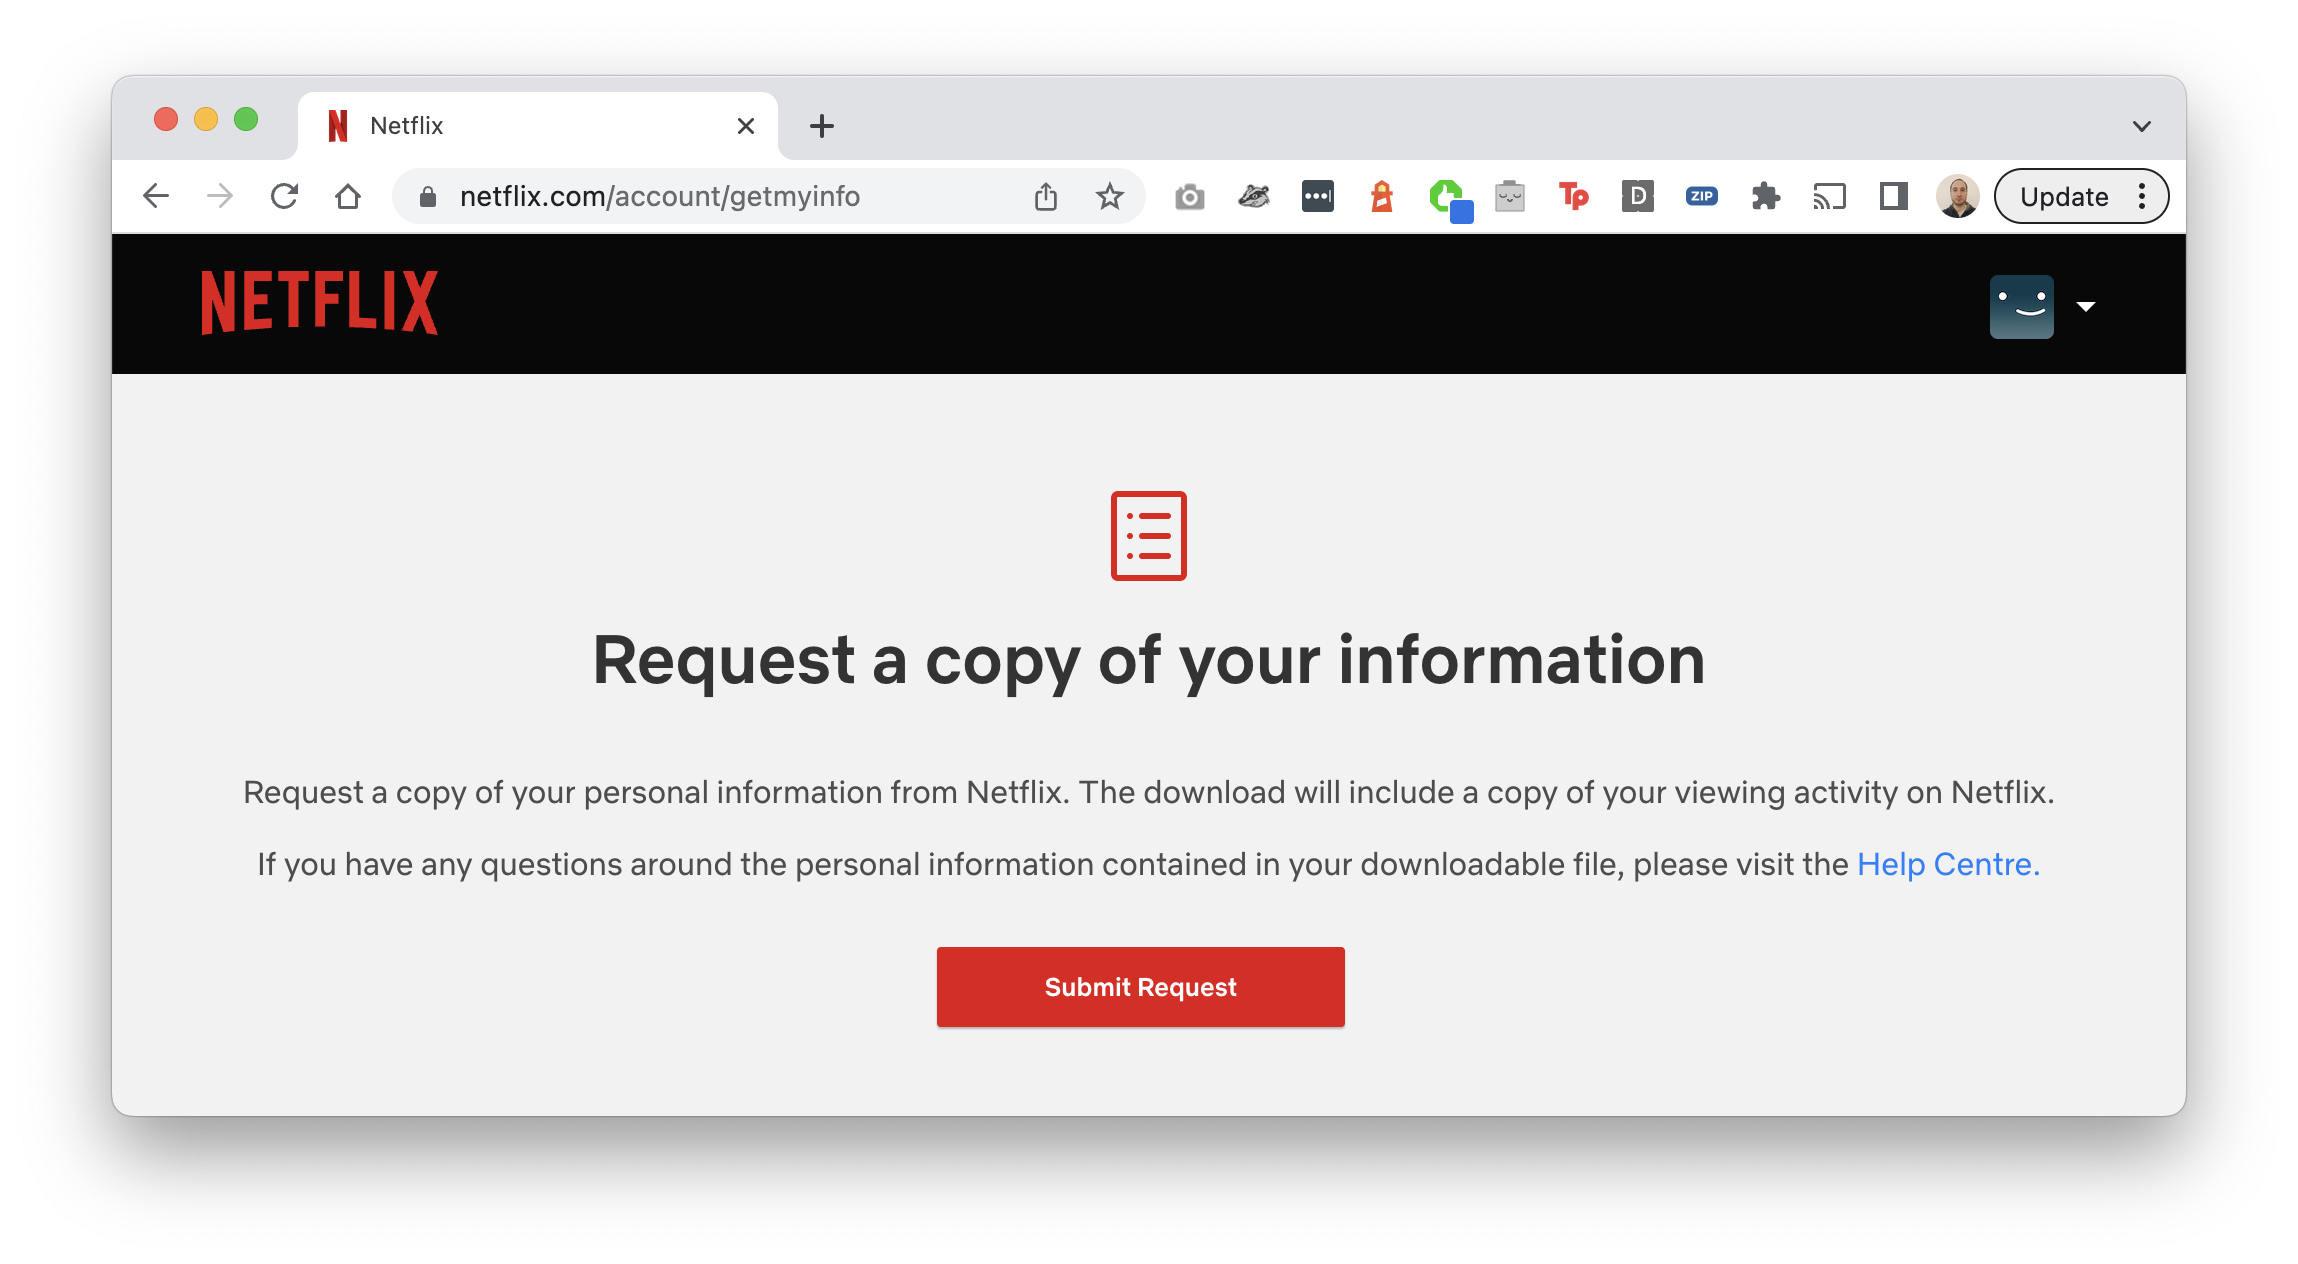2298x1264 pixels.
Task: Toggle the browser side panel
Action: point(1894,196)
